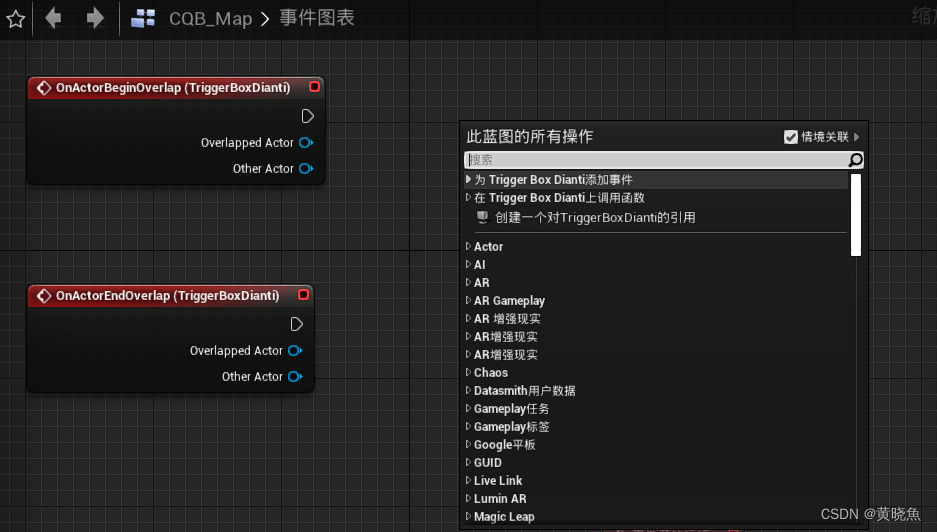Toggle the 情境关联 checkbox
Image resolution: width=937 pixels, height=532 pixels.
791,137
